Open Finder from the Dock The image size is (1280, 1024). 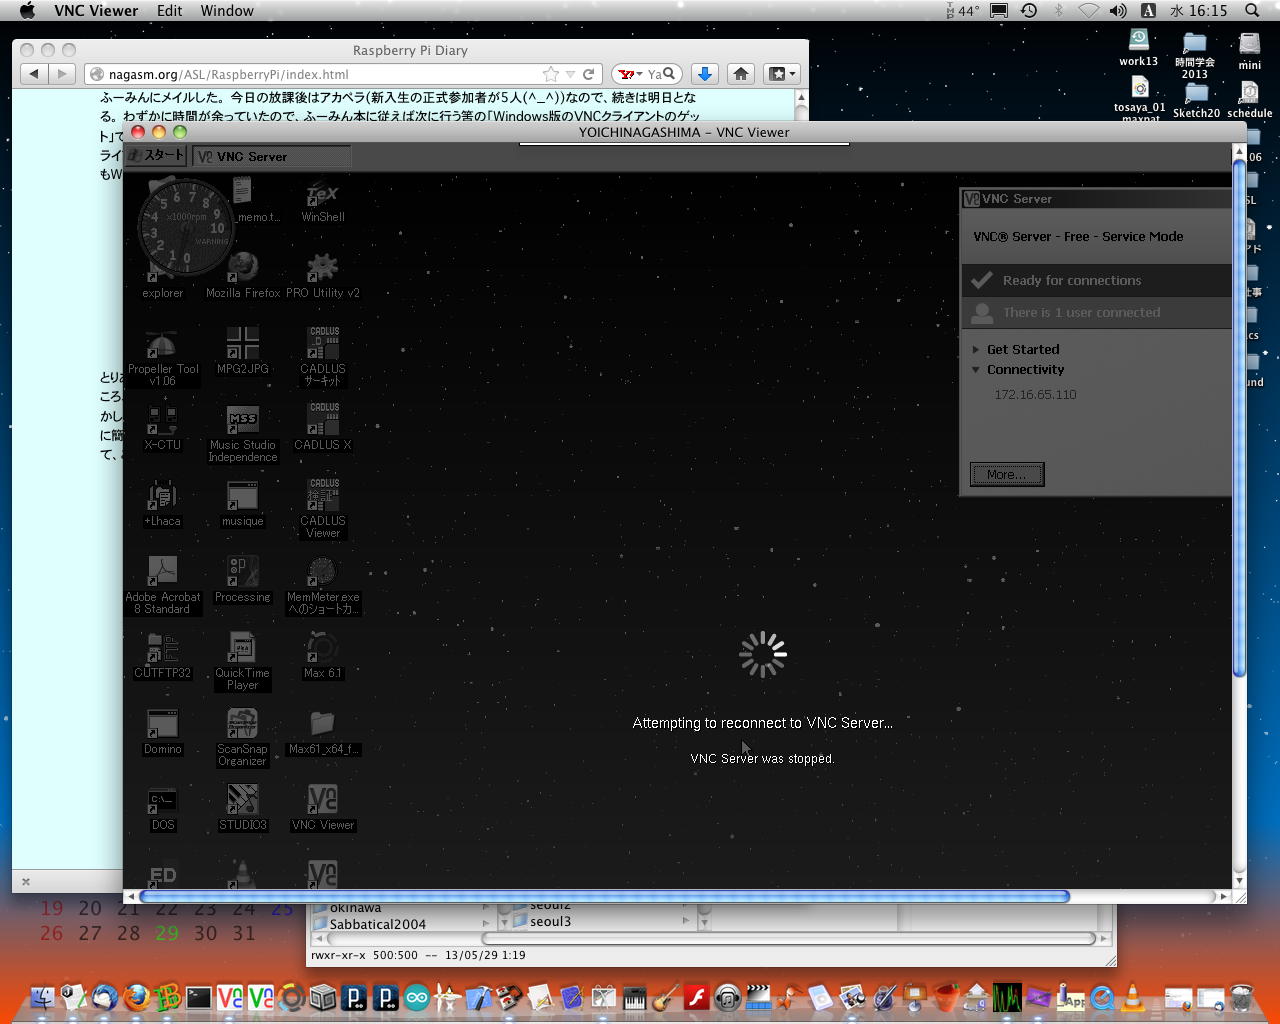[x=43, y=997]
